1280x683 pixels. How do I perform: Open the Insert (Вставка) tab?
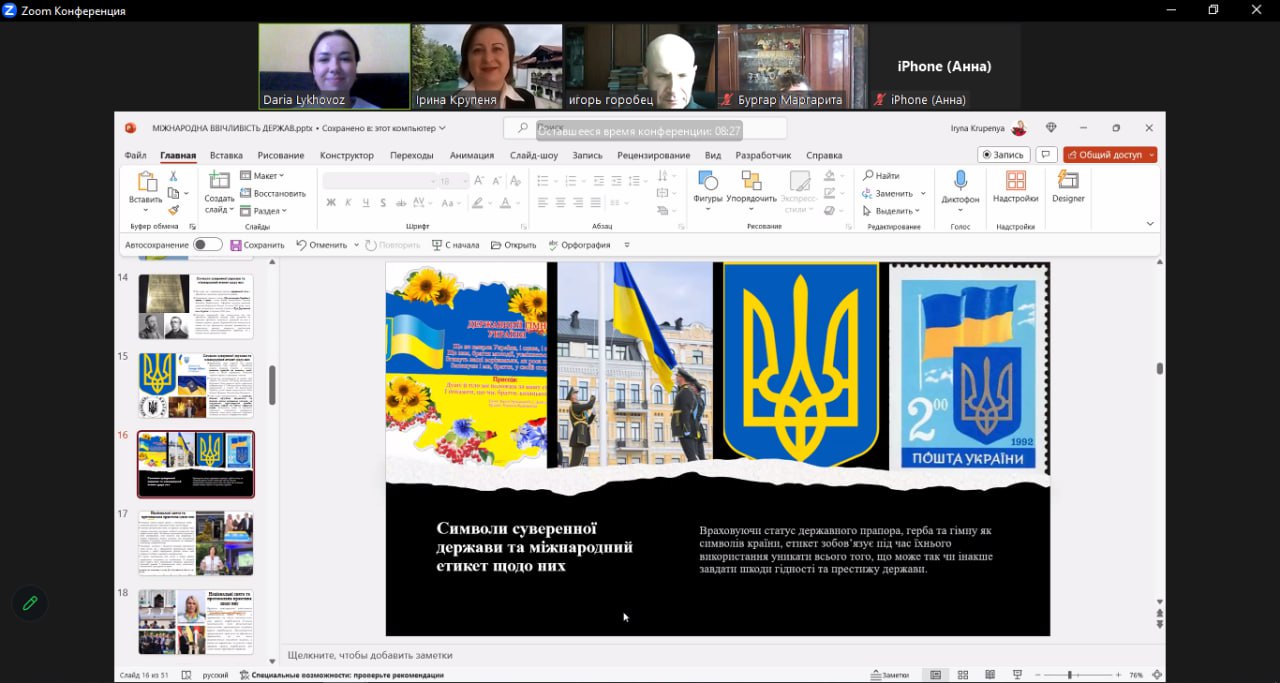[226, 155]
